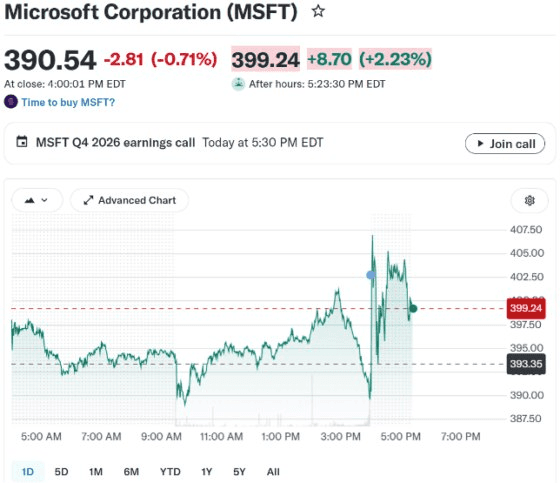Open chart type dropdown
Image resolution: width=560 pixels, height=483 pixels.
click(37, 200)
